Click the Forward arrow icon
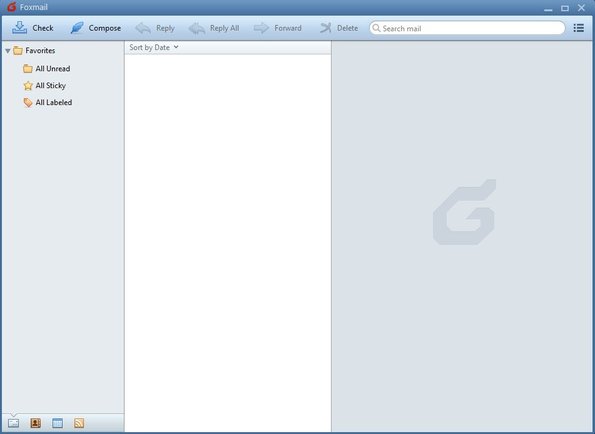Screen dimensions: 595x434 click(261, 28)
